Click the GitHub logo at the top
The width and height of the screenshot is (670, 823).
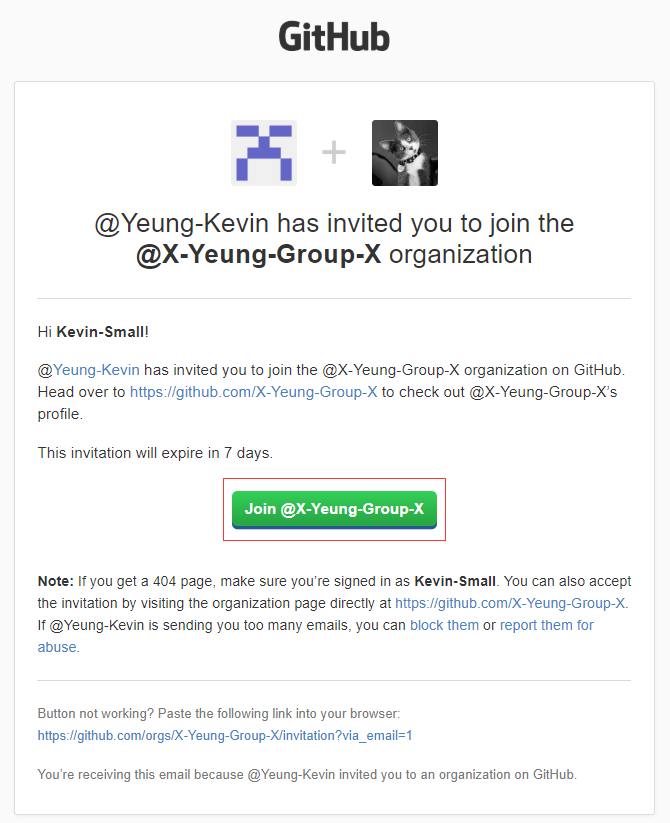(x=334, y=37)
